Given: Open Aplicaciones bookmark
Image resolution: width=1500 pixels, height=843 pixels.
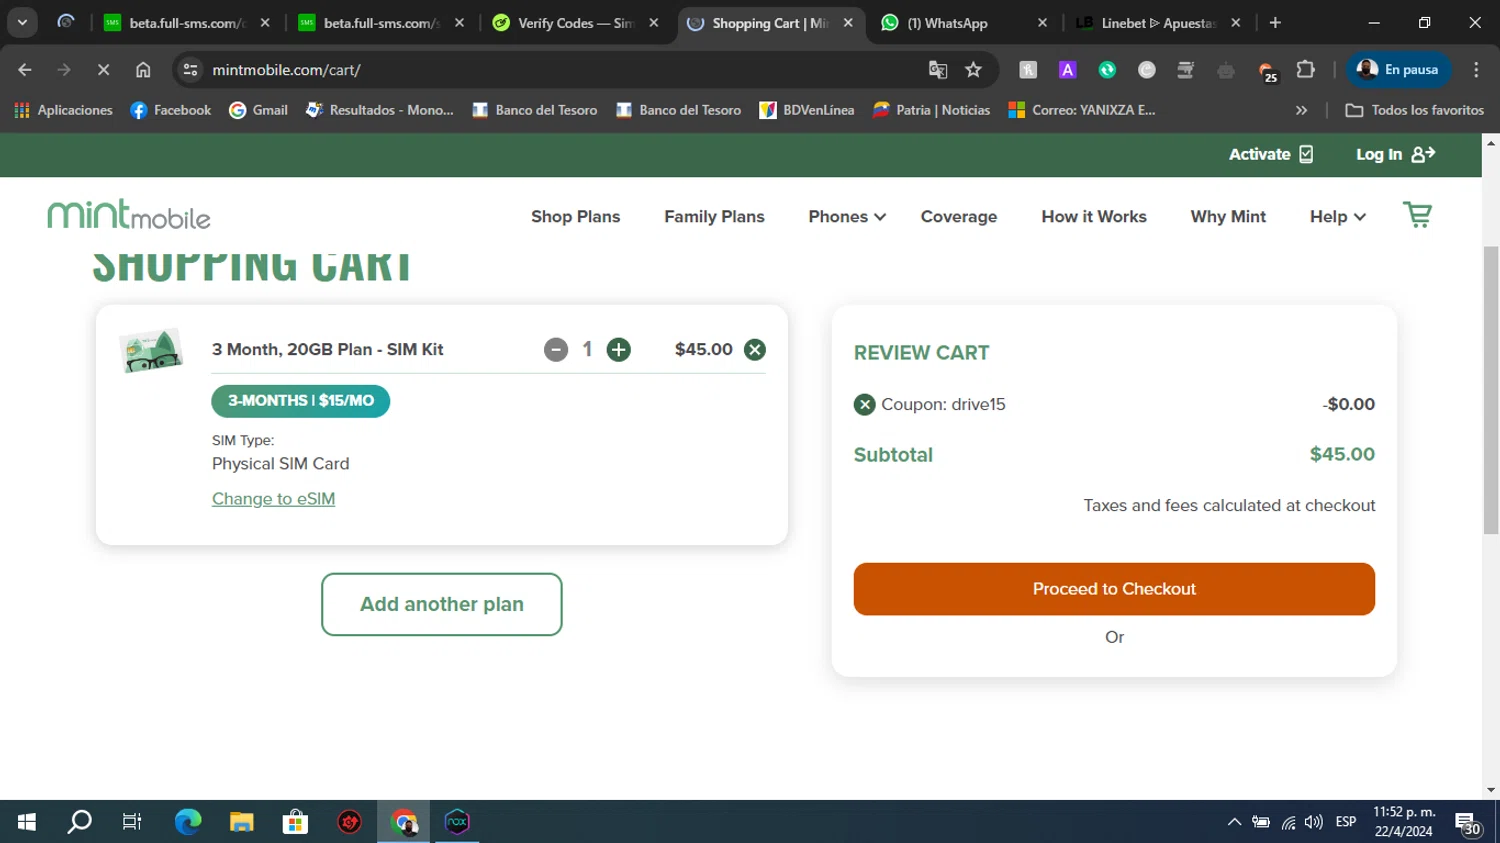Looking at the screenshot, I should [63, 110].
